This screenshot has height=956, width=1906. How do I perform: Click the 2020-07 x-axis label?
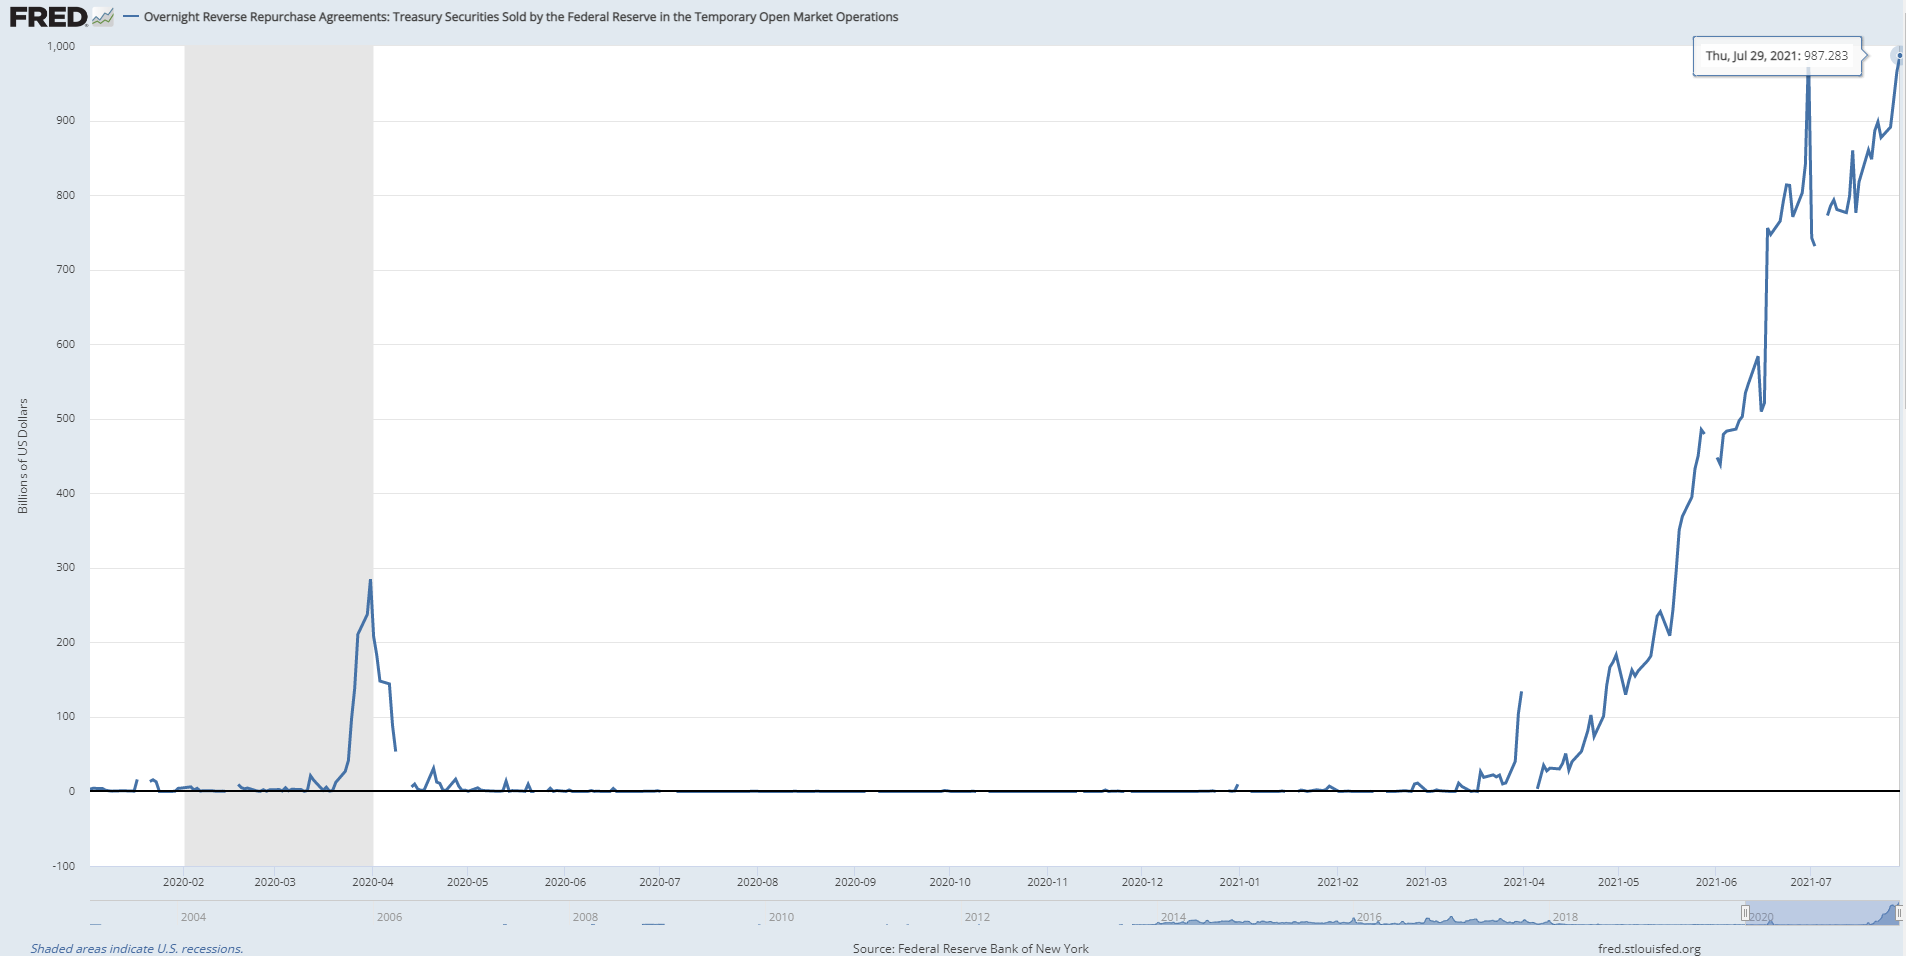click(x=660, y=882)
